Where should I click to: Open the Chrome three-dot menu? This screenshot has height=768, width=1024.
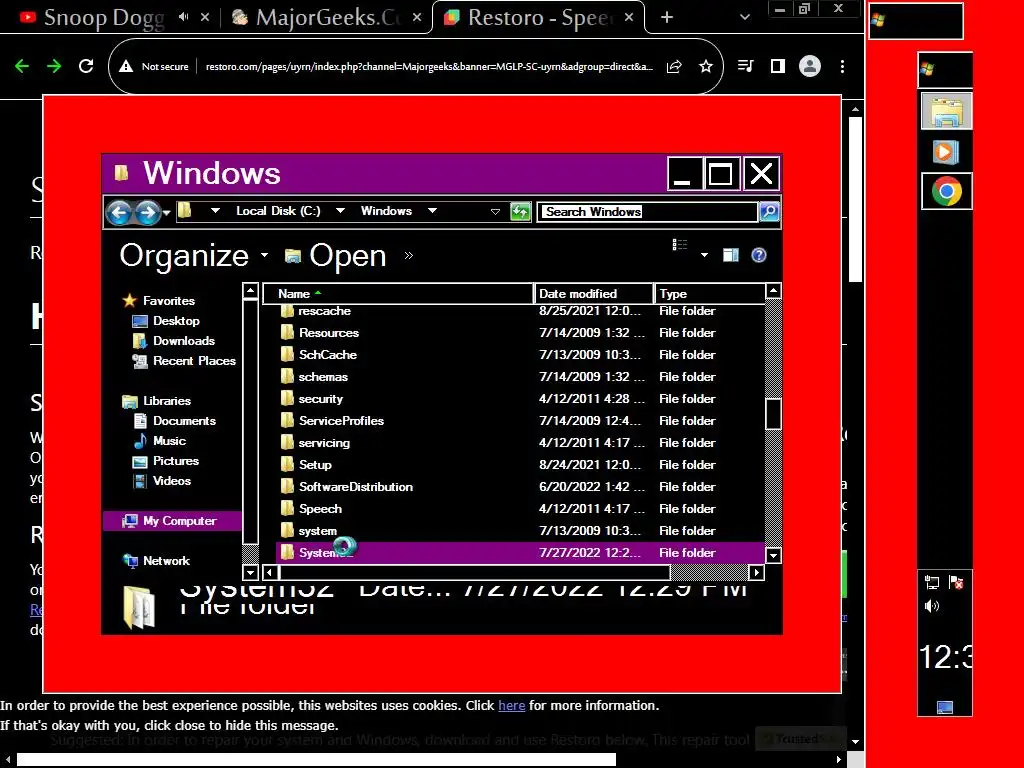[842, 66]
